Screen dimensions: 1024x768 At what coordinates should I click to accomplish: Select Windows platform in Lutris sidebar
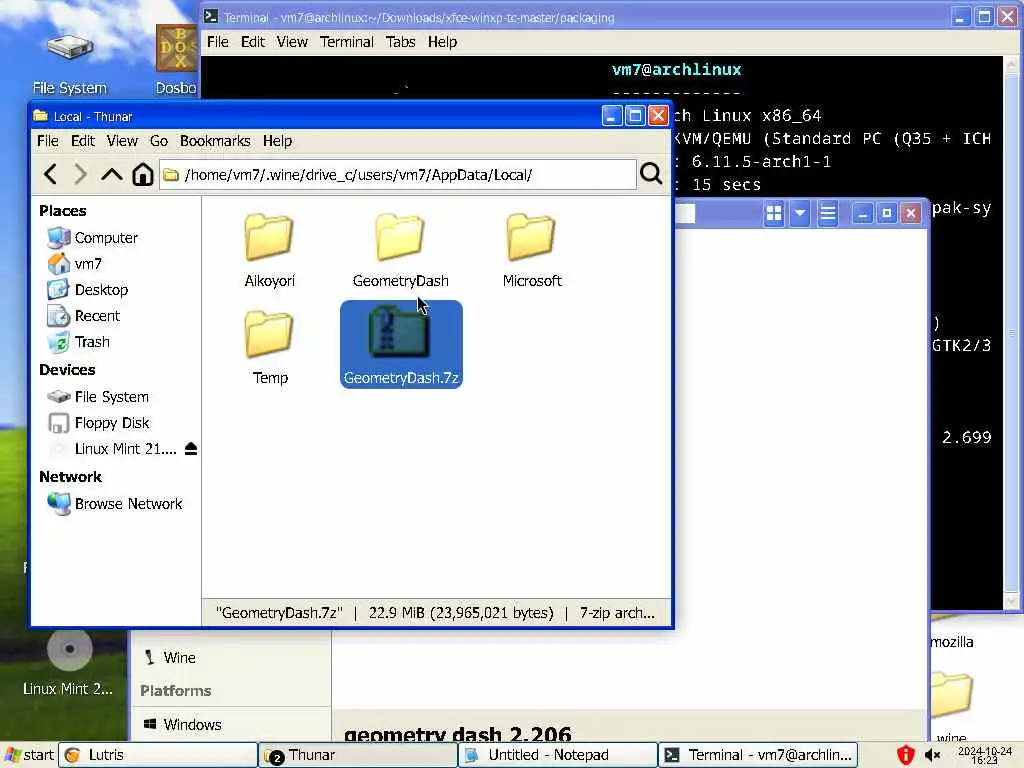click(x=182, y=724)
